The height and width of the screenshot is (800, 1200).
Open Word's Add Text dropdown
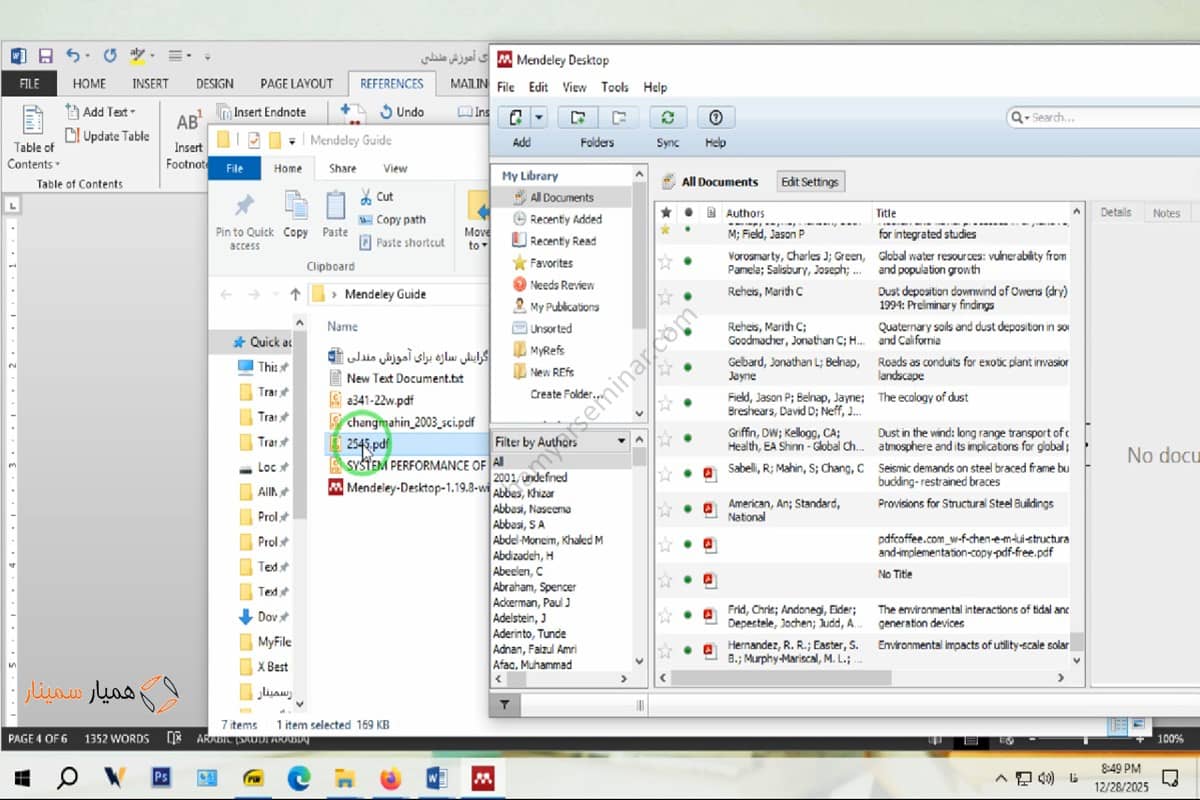101,112
